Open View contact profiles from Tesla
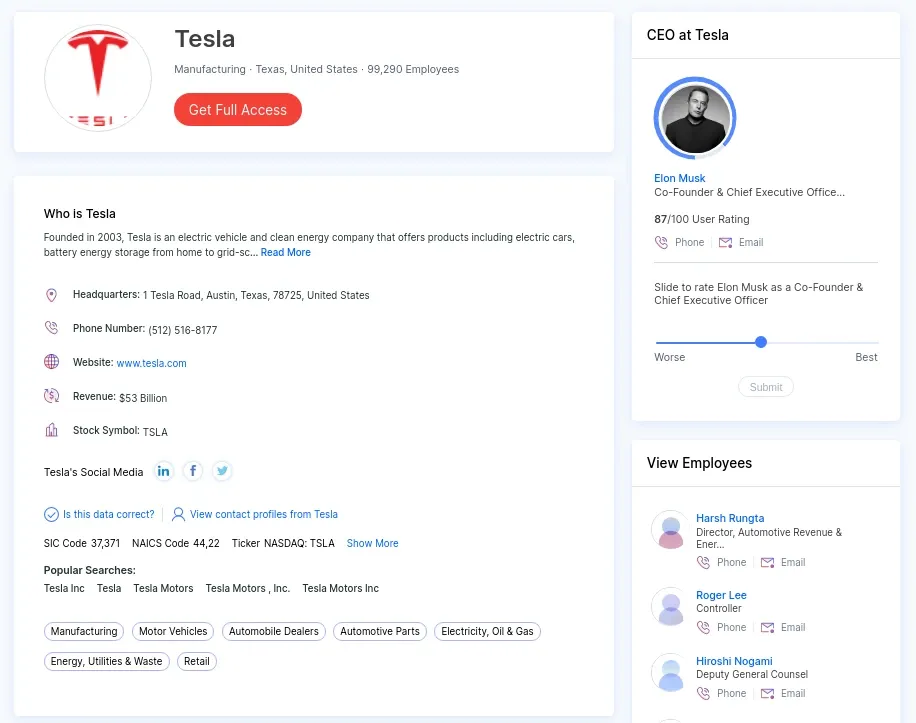The height and width of the screenshot is (723, 916). [263, 514]
